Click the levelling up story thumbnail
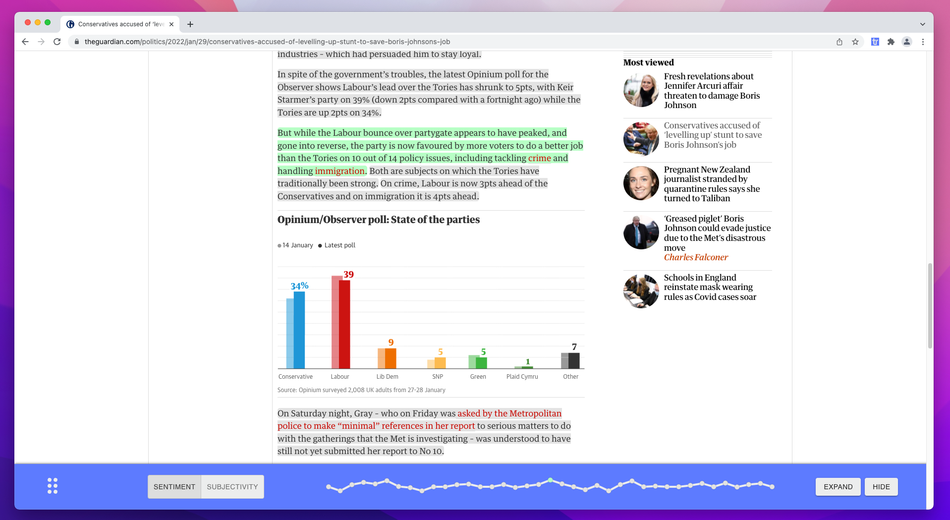This screenshot has height=520, width=950. [641, 139]
